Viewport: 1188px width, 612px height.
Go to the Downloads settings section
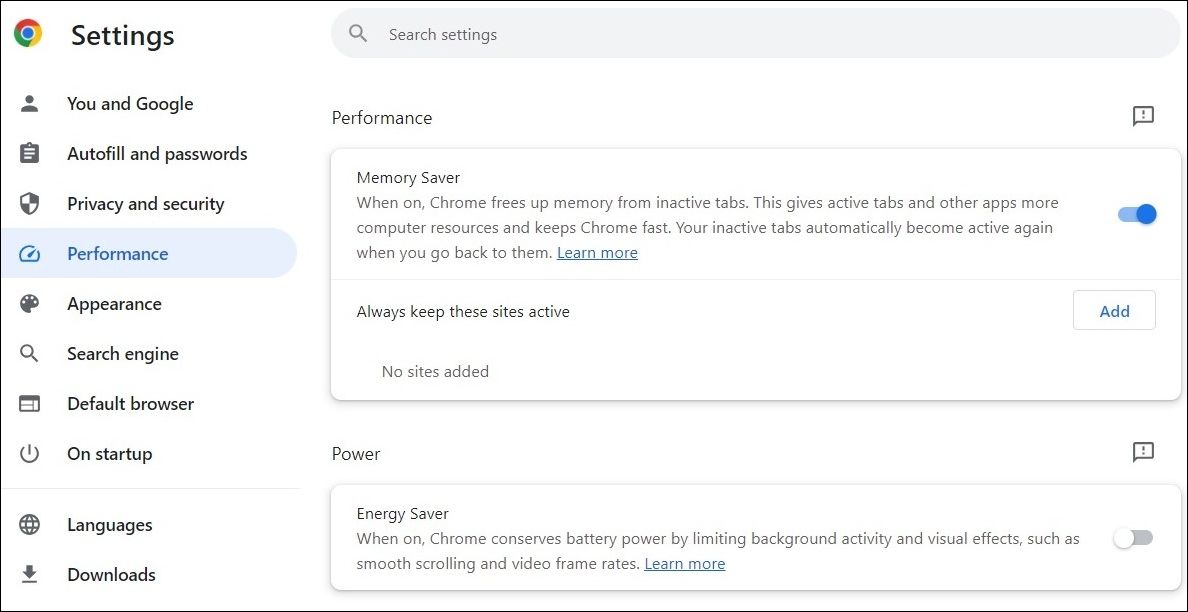tap(111, 574)
